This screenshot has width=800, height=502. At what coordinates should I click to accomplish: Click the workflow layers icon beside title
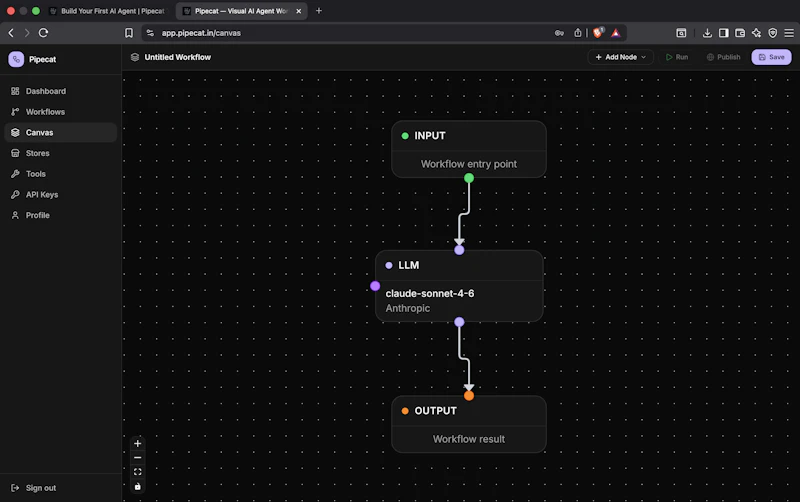[135, 57]
